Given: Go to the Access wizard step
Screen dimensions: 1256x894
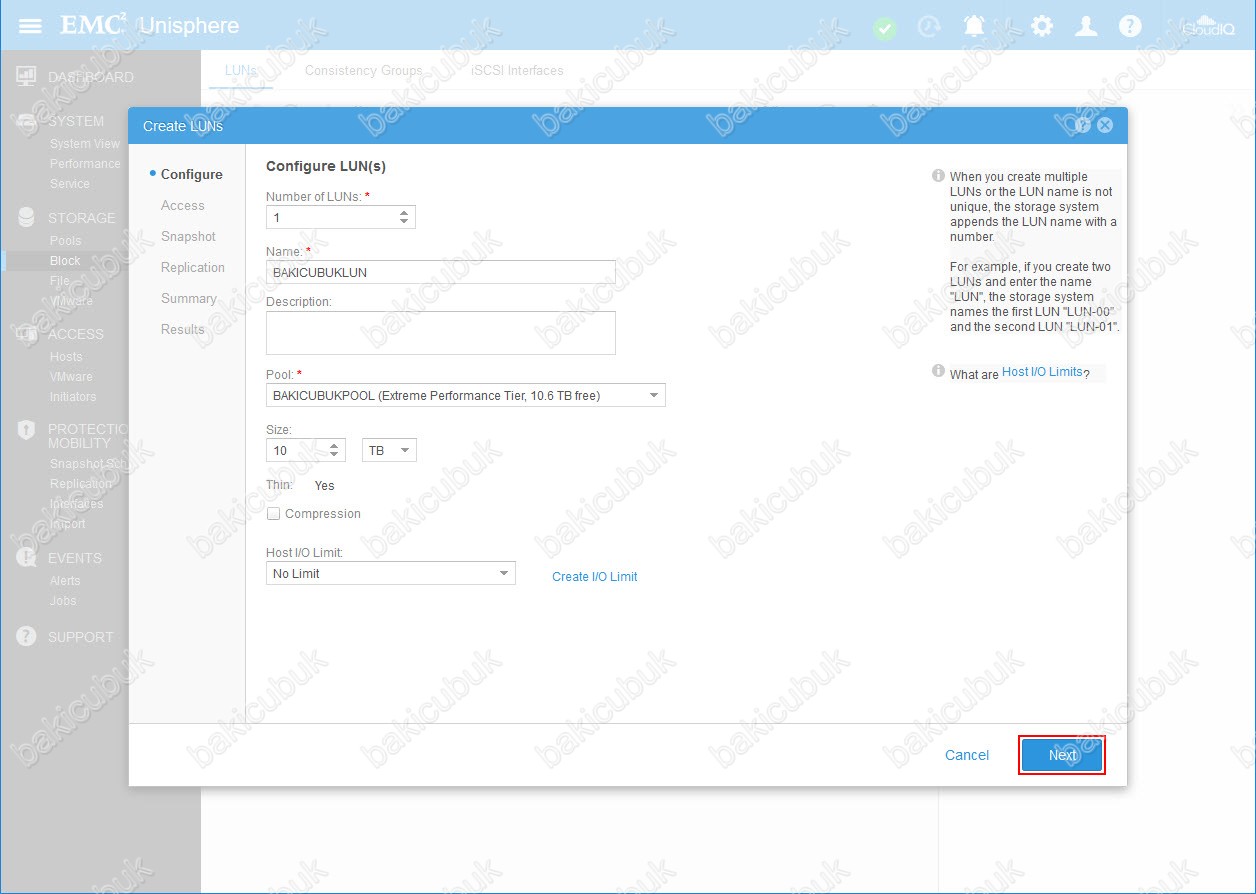Looking at the screenshot, I should (183, 205).
